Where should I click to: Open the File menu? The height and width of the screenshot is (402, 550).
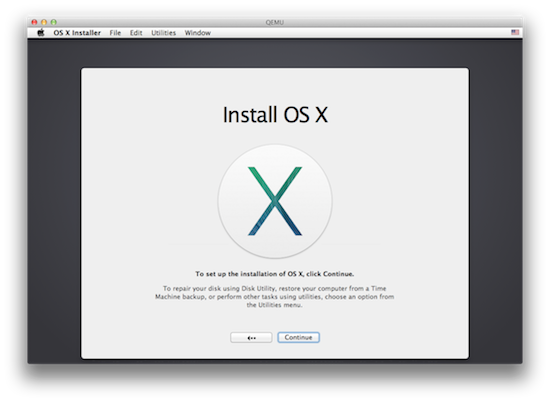click(115, 33)
